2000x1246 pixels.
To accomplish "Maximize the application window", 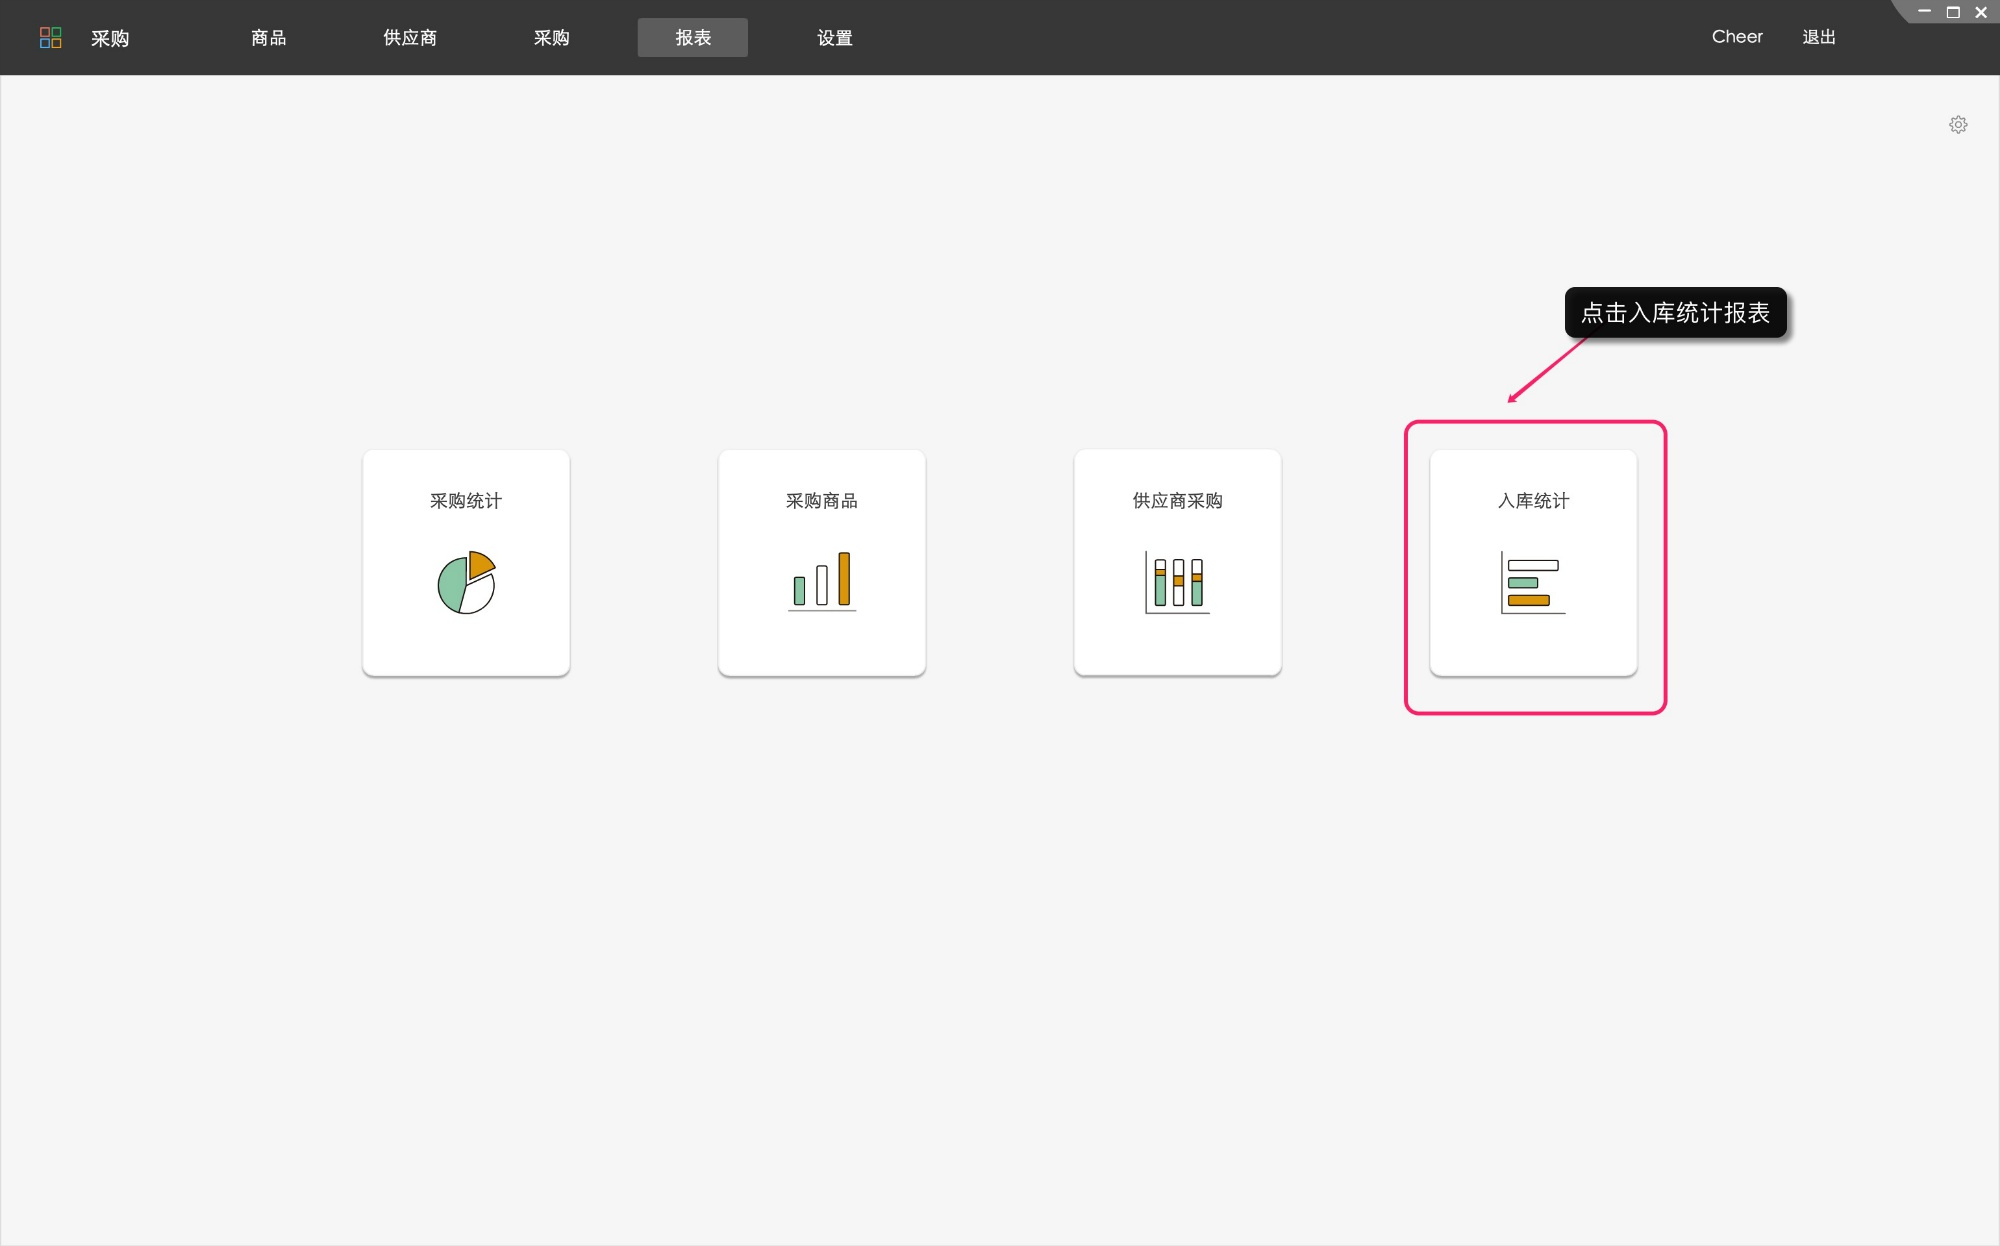I will click(1953, 12).
